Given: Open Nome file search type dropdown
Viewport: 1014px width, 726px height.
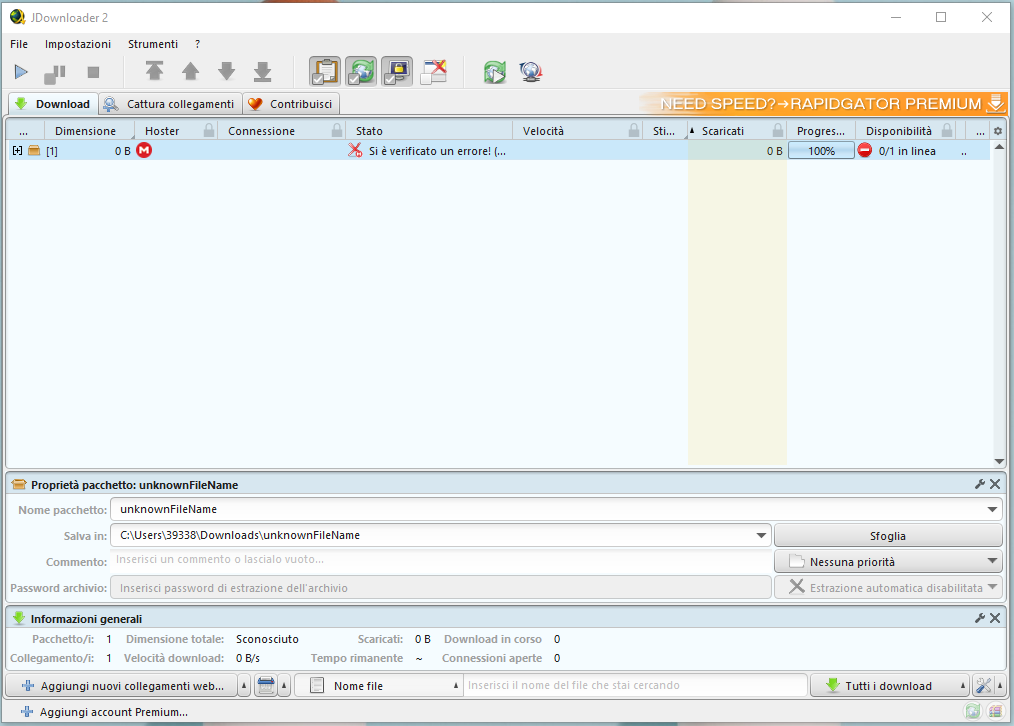Looking at the screenshot, I should [378, 686].
